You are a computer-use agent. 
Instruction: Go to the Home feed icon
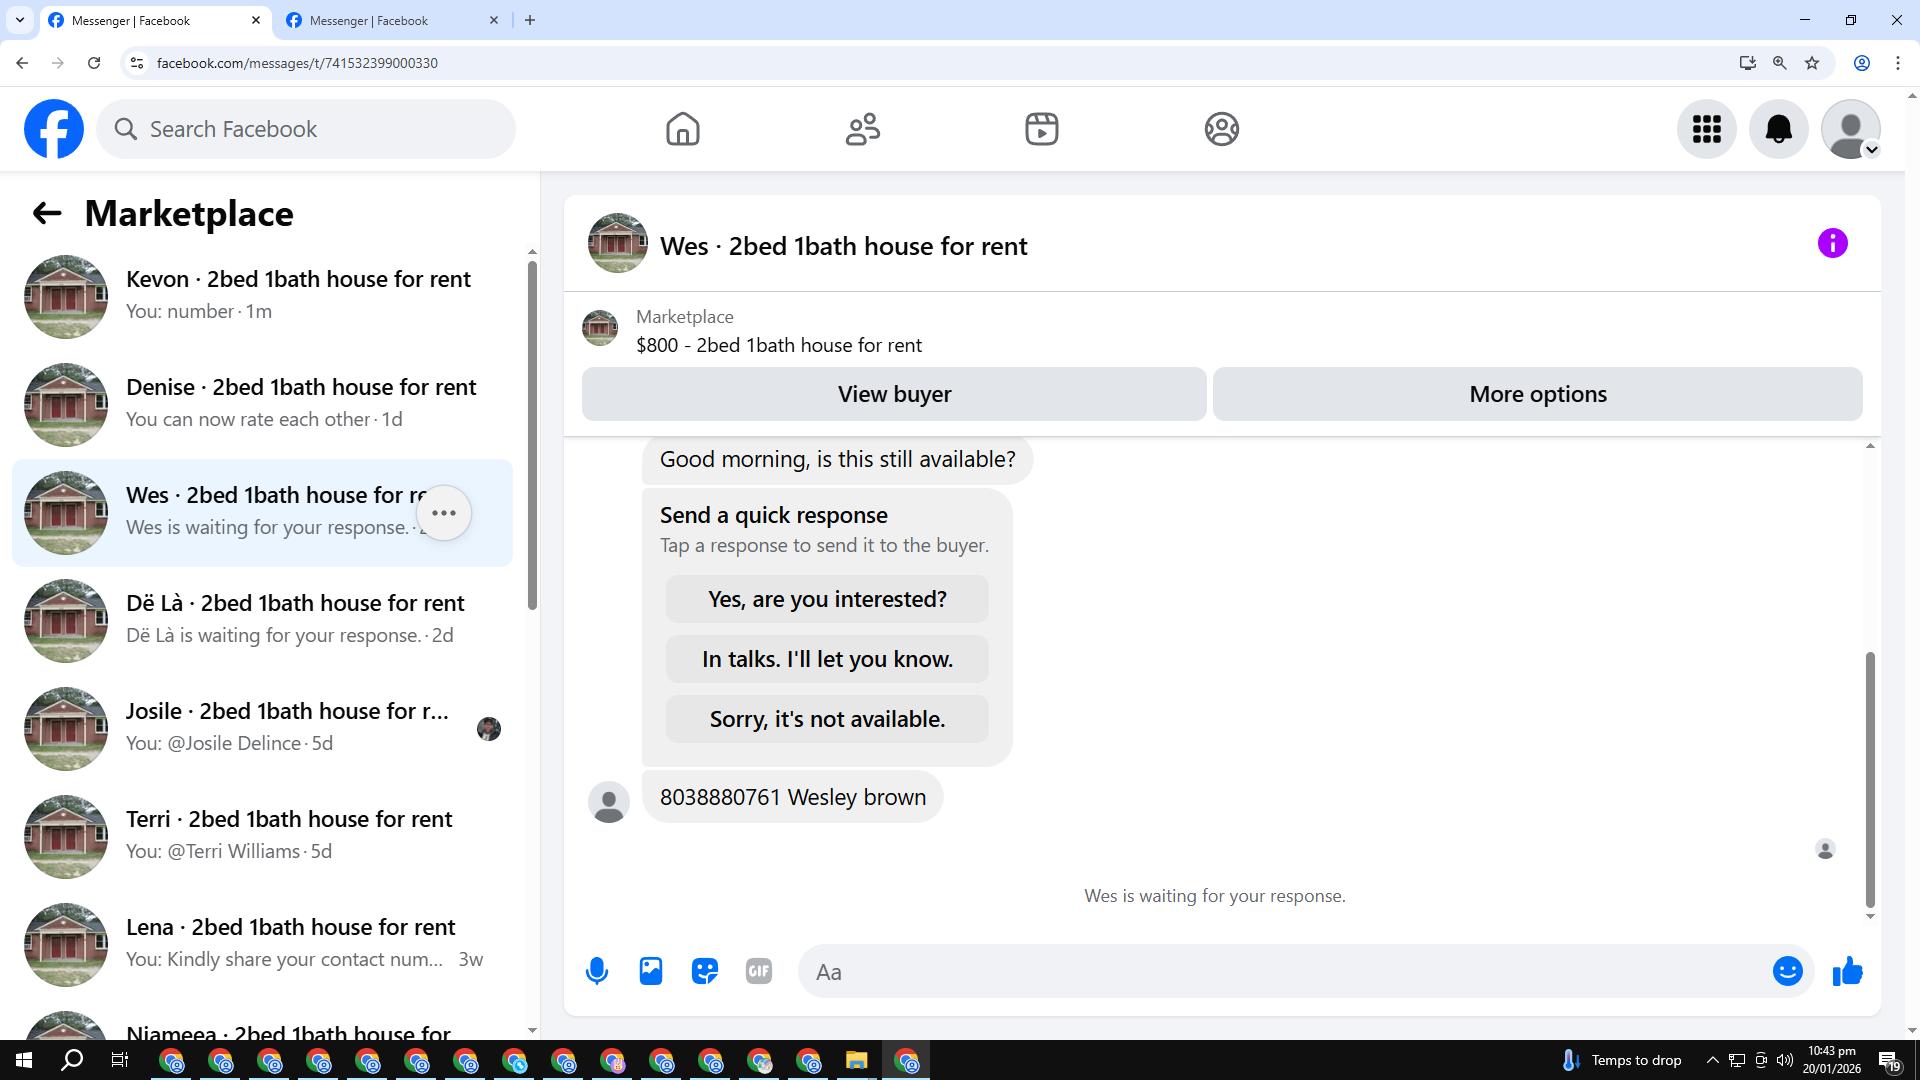point(683,129)
